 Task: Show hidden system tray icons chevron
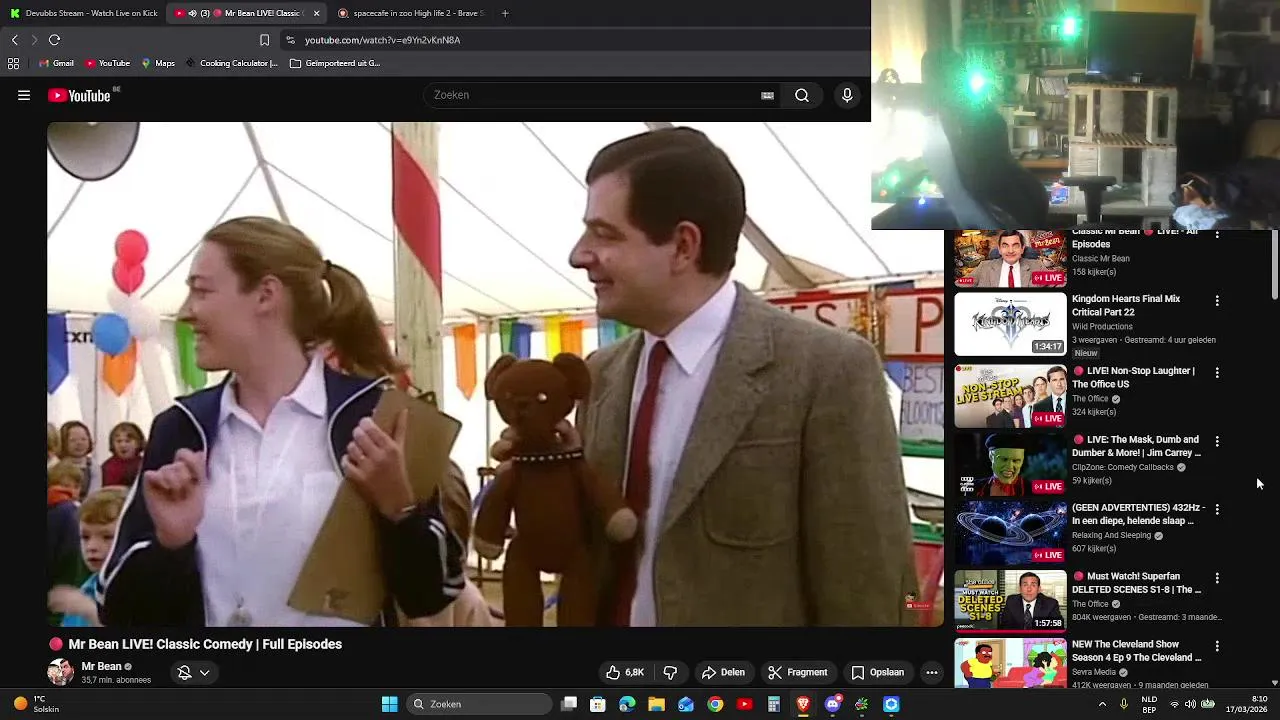point(1102,704)
